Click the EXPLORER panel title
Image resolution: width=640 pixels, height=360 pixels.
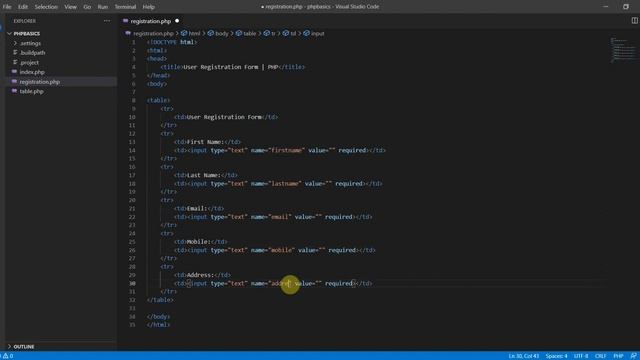click(24, 21)
